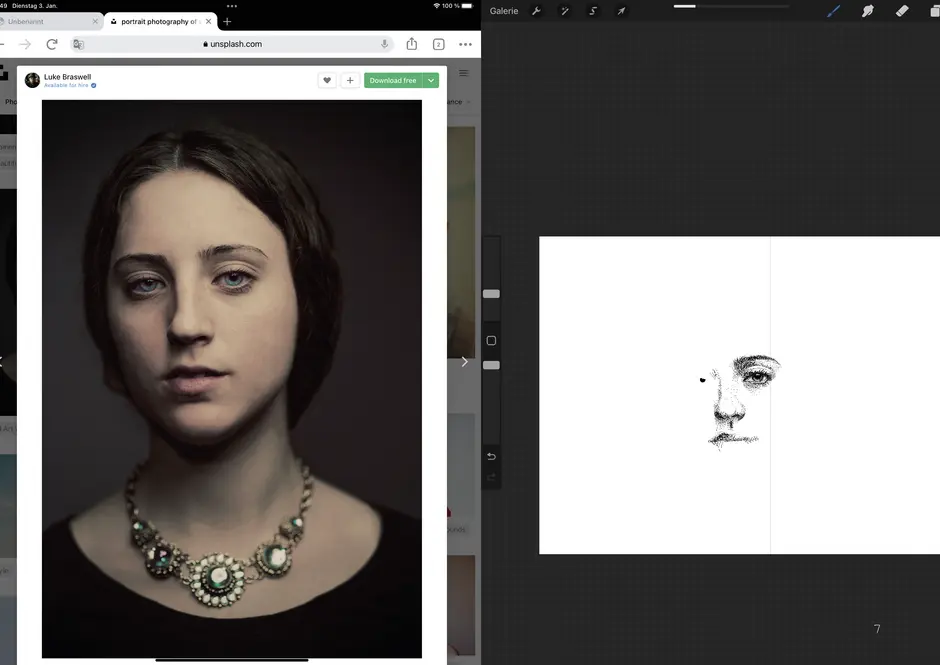Like the photo with heart button
940x665 pixels.
pyautogui.click(x=327, y=80)
